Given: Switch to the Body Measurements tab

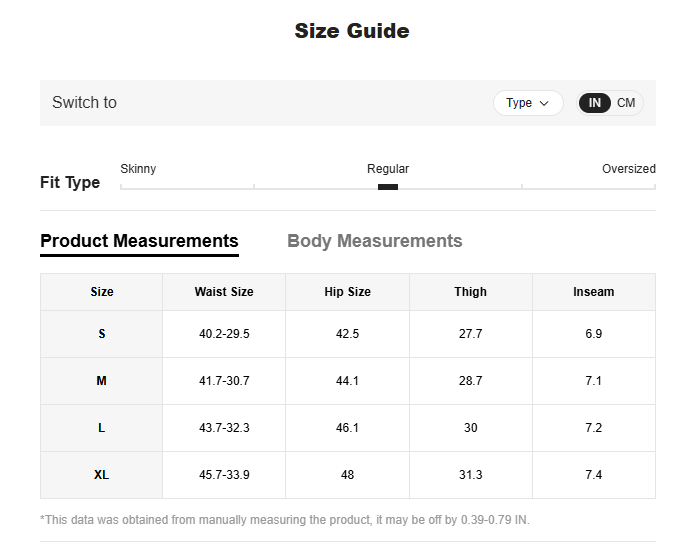Looking at the screenshot, I should (x=374, y=241).
